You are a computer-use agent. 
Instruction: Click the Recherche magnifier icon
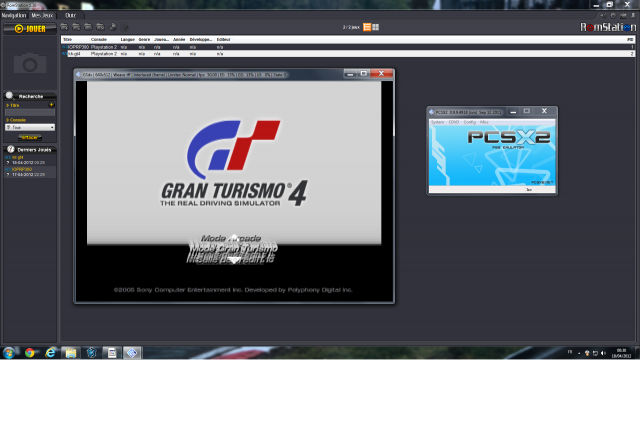9,95
